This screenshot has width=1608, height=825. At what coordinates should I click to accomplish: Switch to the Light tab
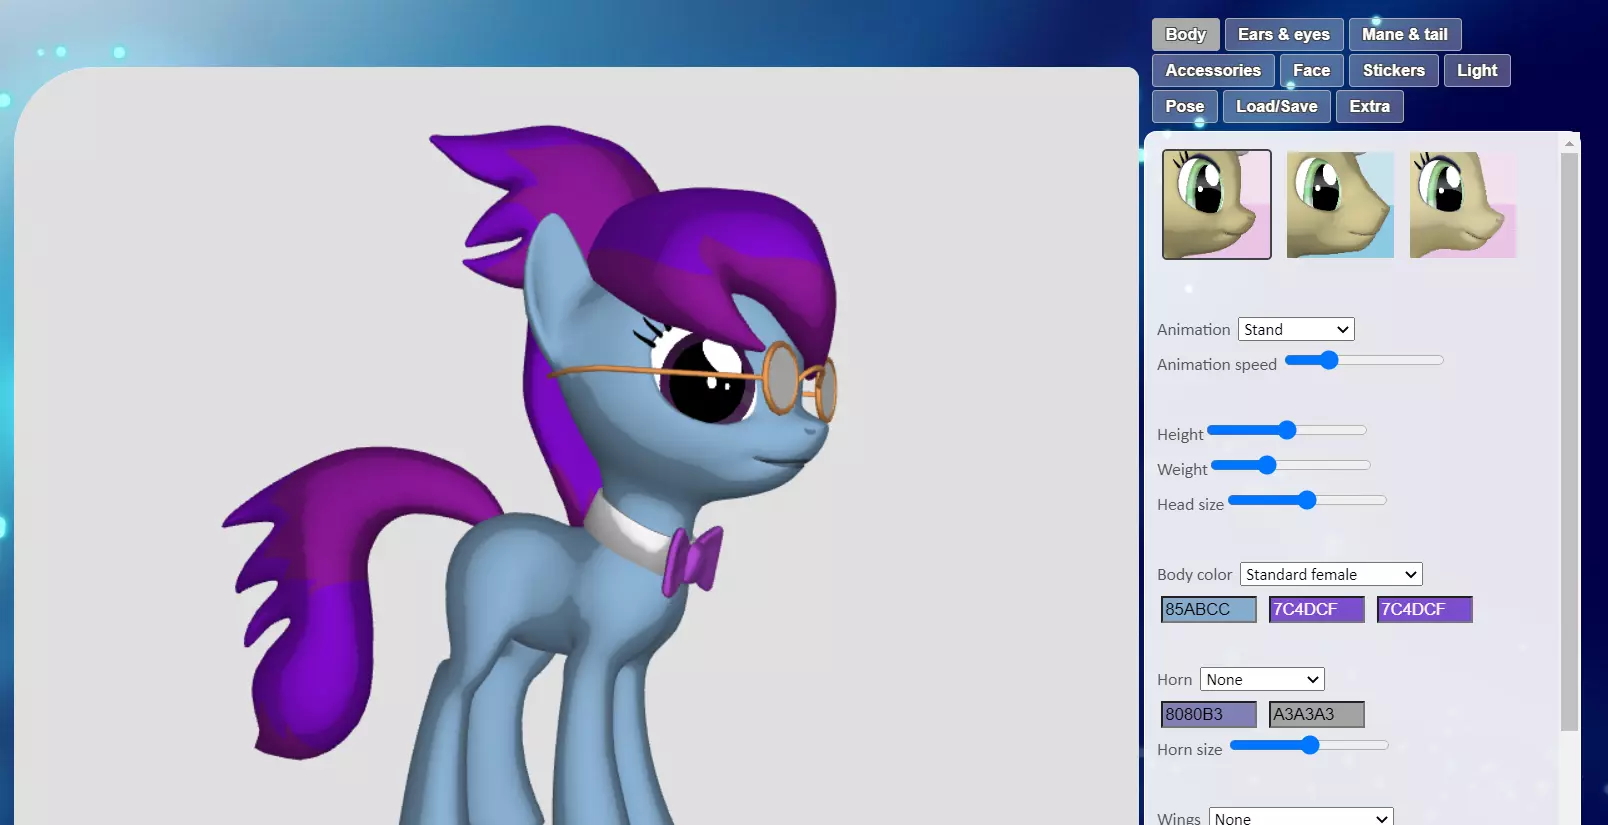[1477, 70]
